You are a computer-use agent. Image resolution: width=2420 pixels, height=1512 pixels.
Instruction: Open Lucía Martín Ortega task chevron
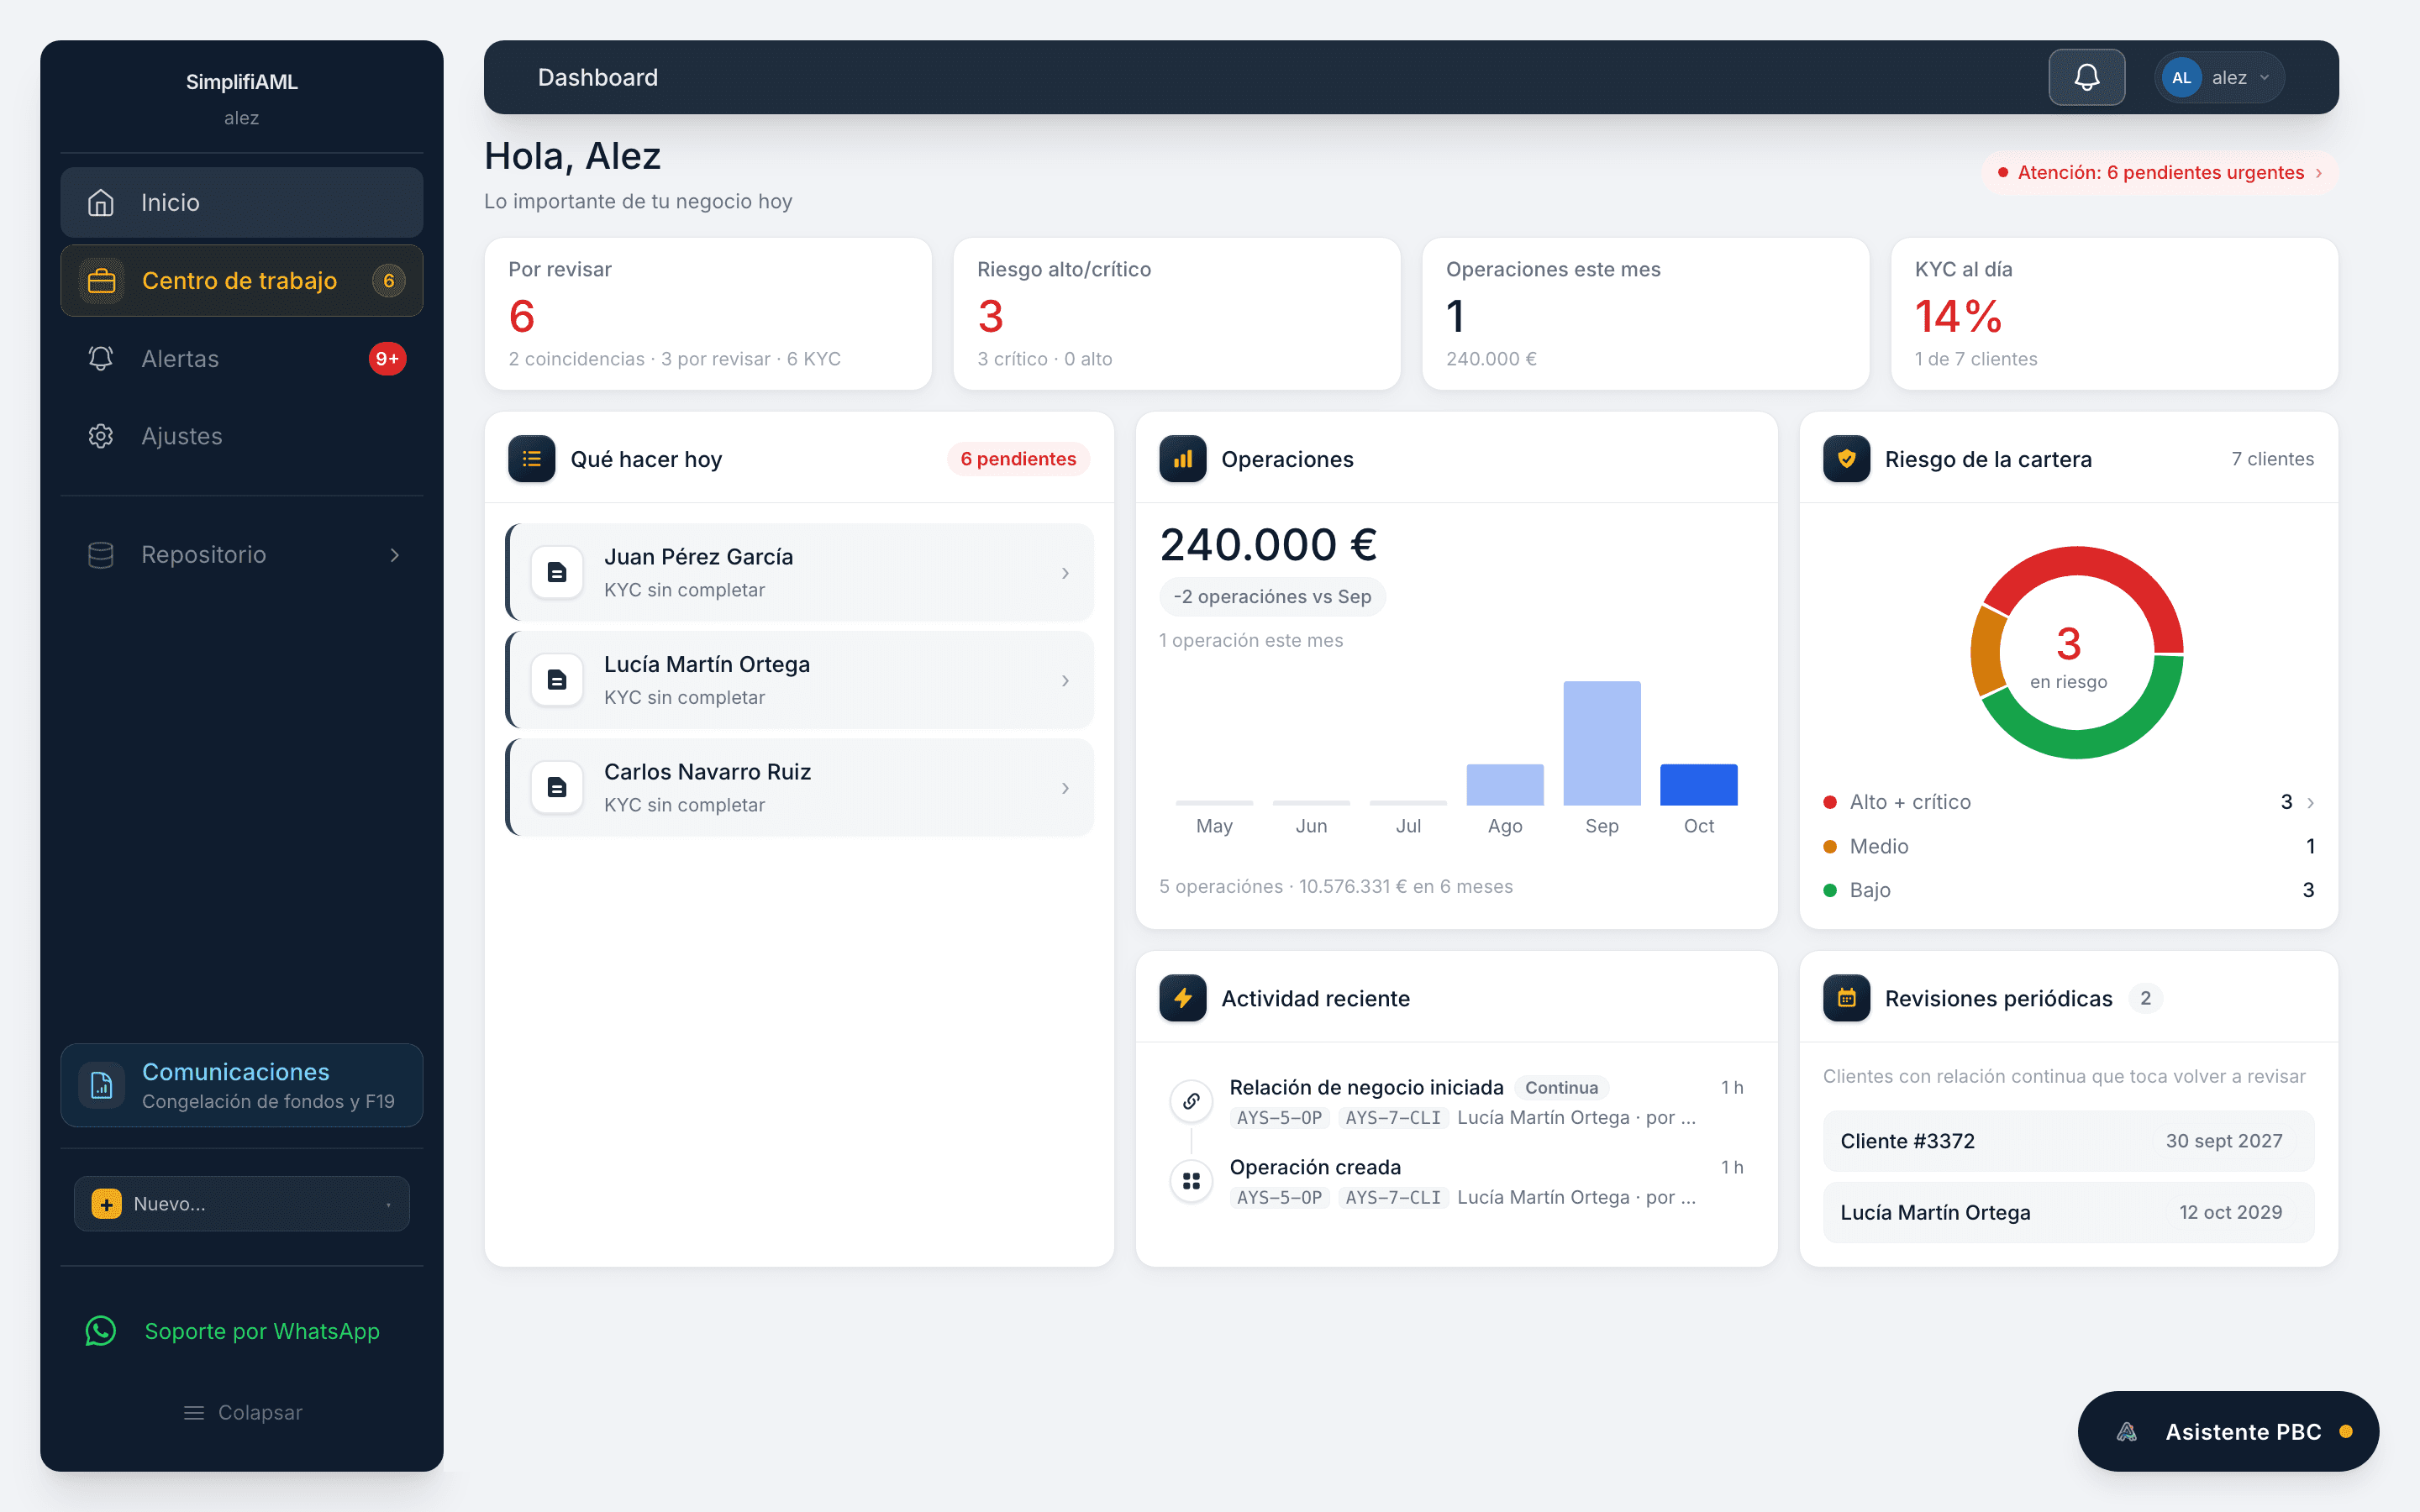point(1065,681)
